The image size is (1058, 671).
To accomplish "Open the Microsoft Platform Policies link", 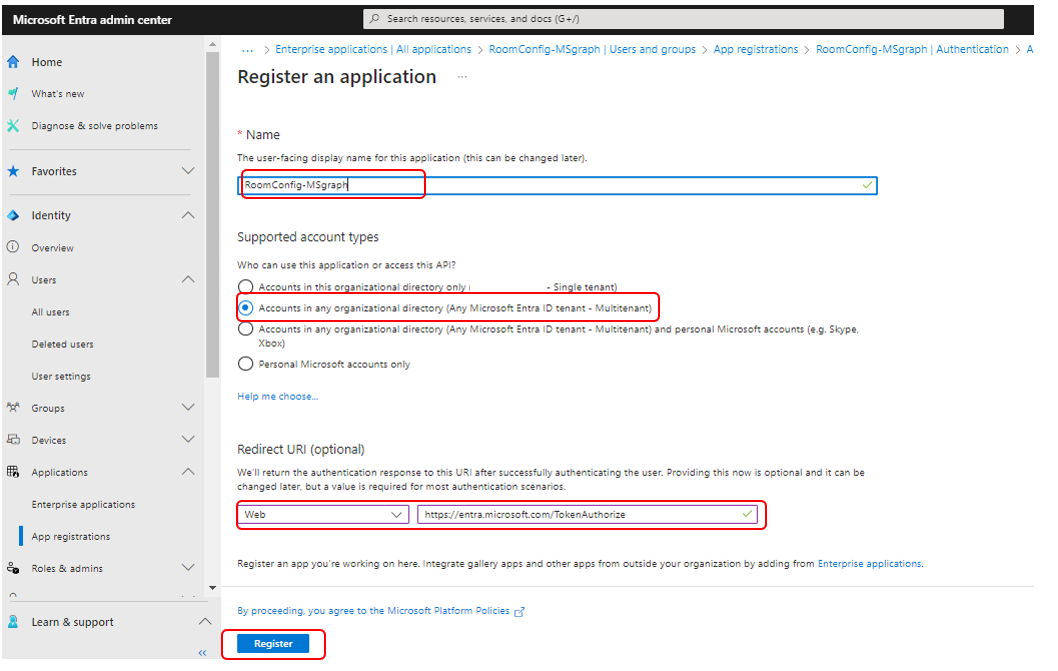I will point(373,611).
